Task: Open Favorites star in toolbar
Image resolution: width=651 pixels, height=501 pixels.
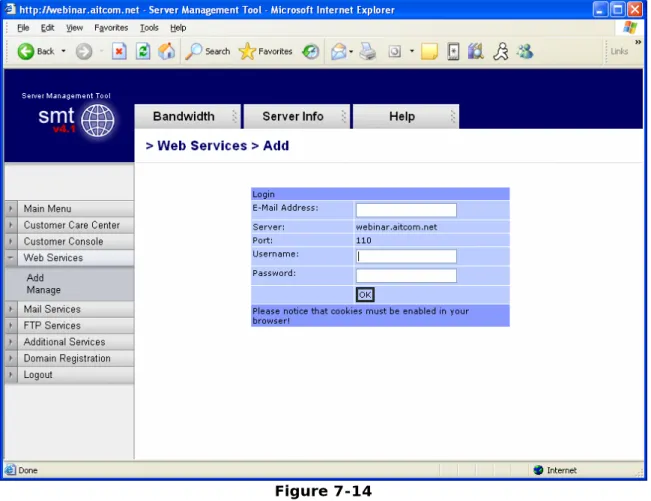Action: [x=247, y=51]
